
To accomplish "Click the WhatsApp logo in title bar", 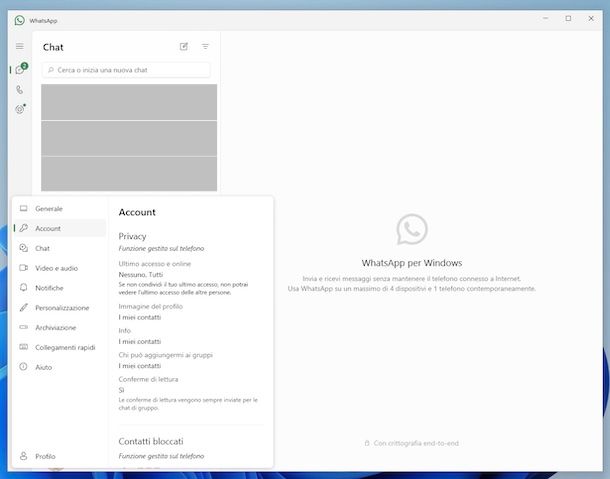I will [19, 20].
